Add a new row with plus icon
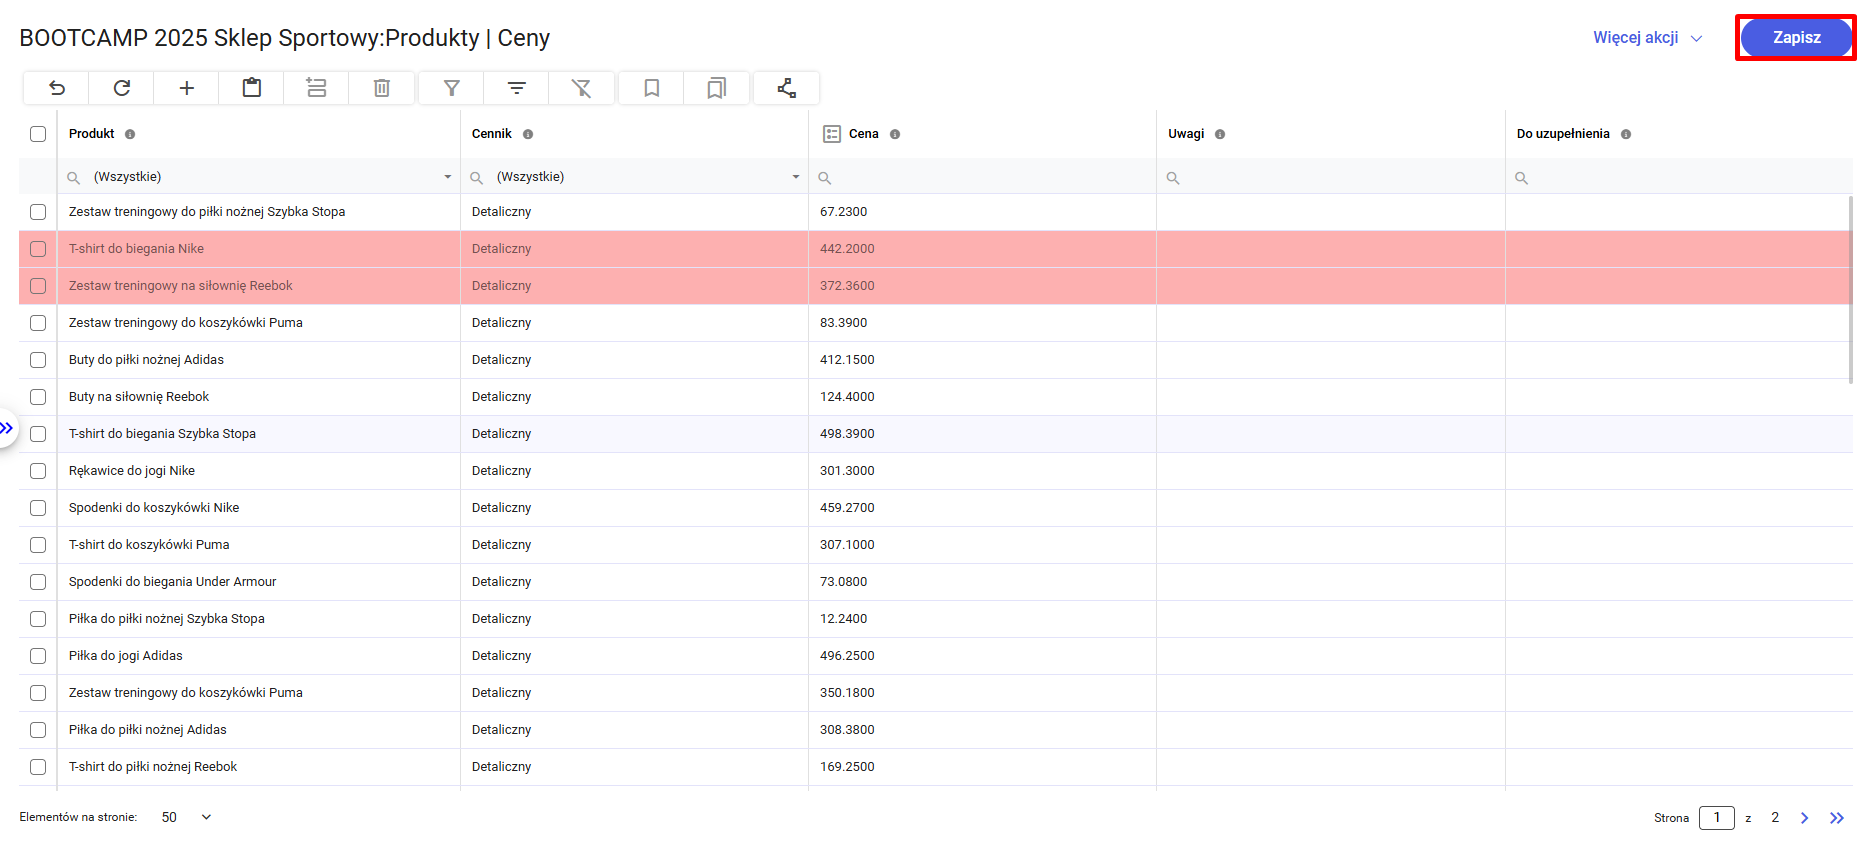This screenshot has width=1862, height=845. pyautogui.click(x=187, y=88)
